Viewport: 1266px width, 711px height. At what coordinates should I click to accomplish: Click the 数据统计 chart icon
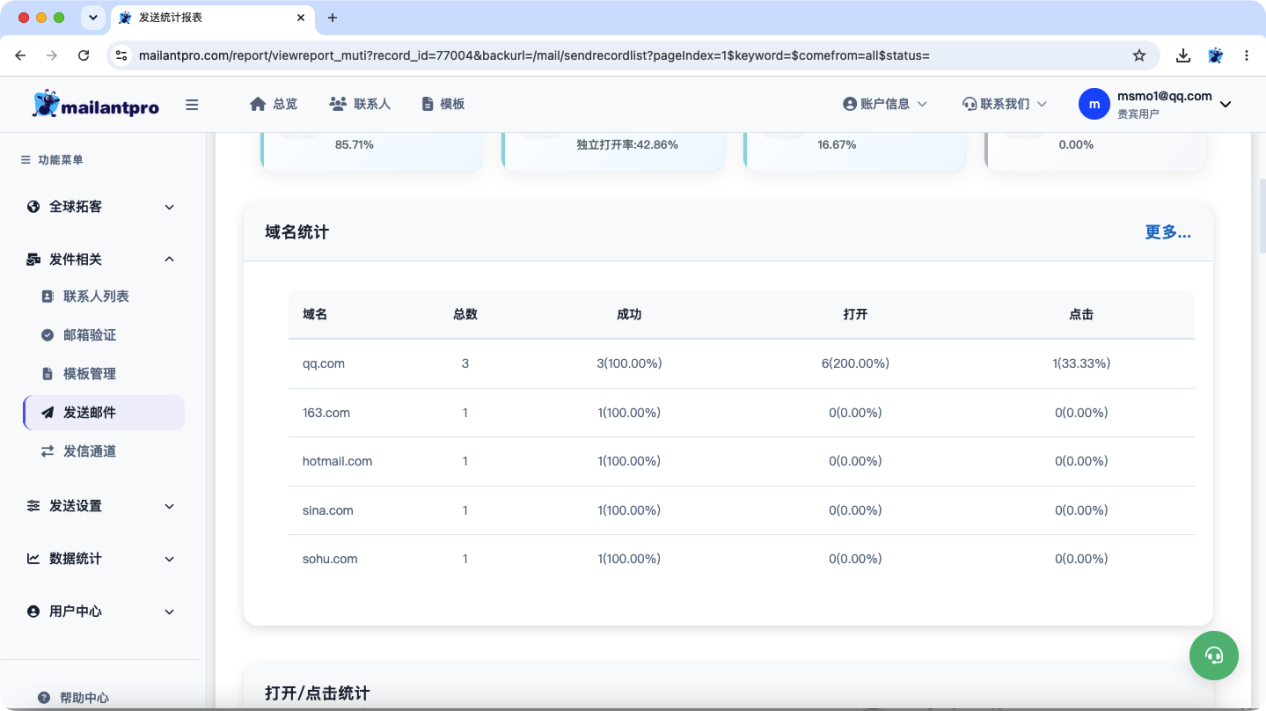33,559
